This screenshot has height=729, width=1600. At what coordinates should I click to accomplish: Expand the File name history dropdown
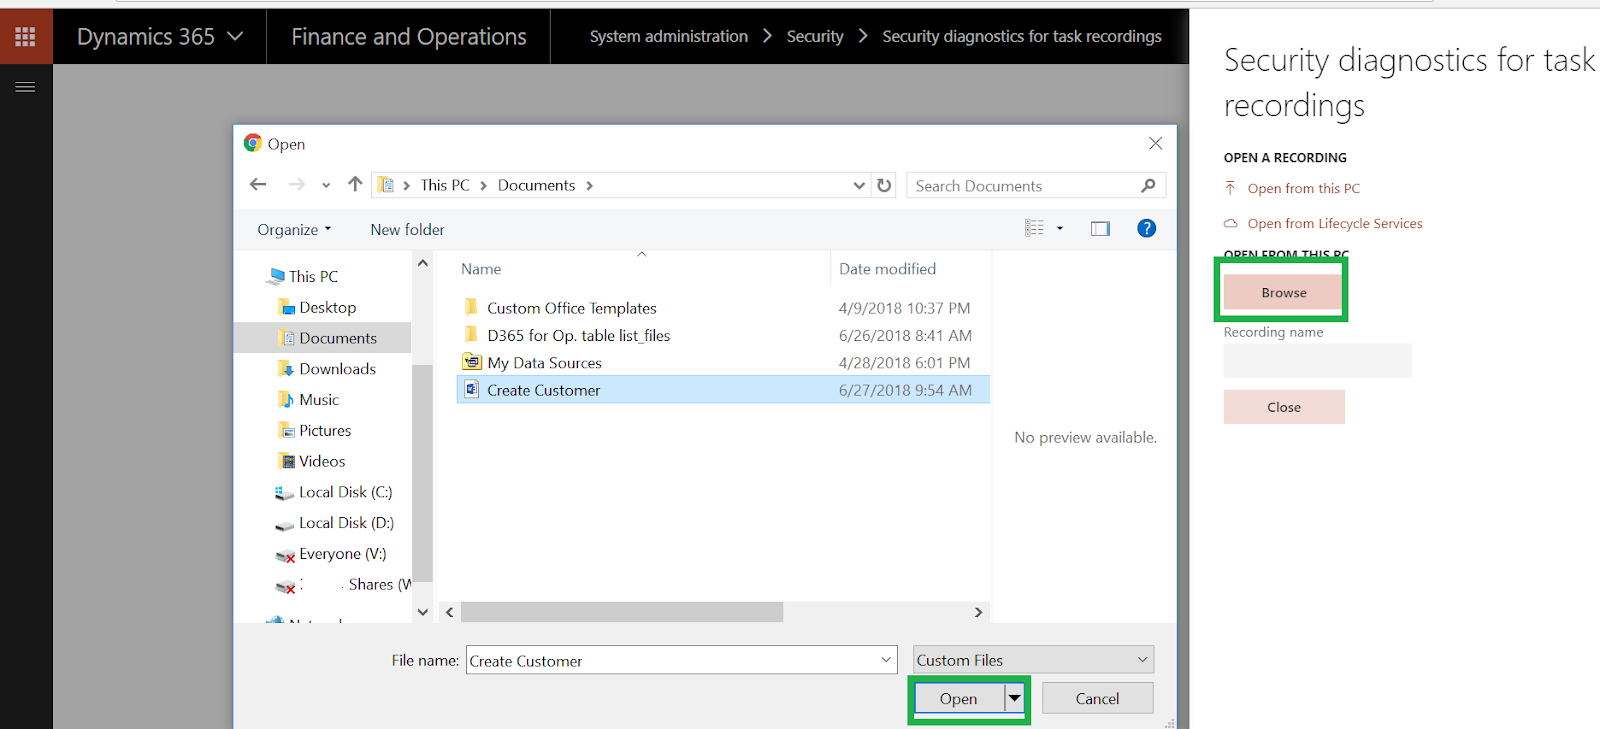coord(886,659)
